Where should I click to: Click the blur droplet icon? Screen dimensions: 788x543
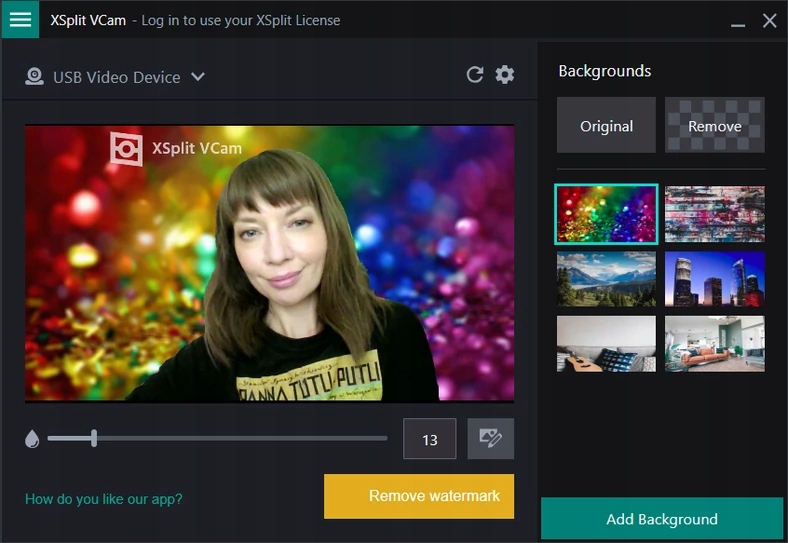32,438
